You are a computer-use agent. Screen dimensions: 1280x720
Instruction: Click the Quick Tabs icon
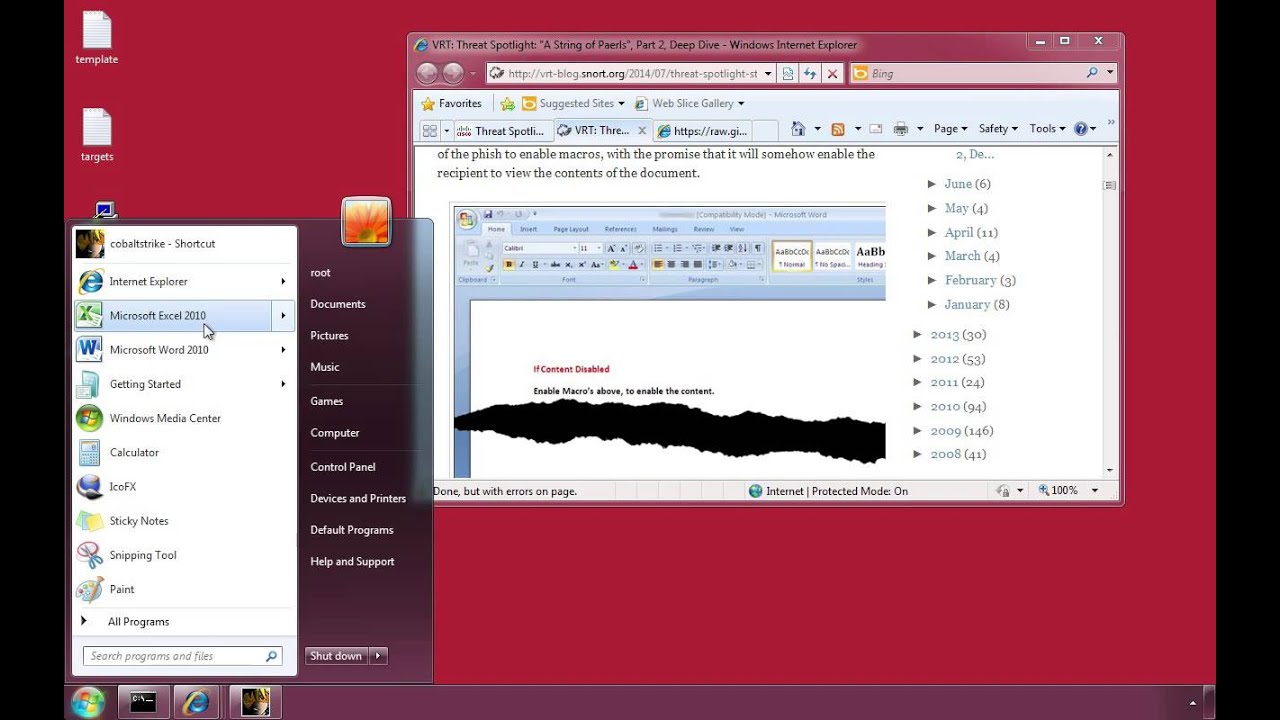pyautogui.click(x=430, y=130)
